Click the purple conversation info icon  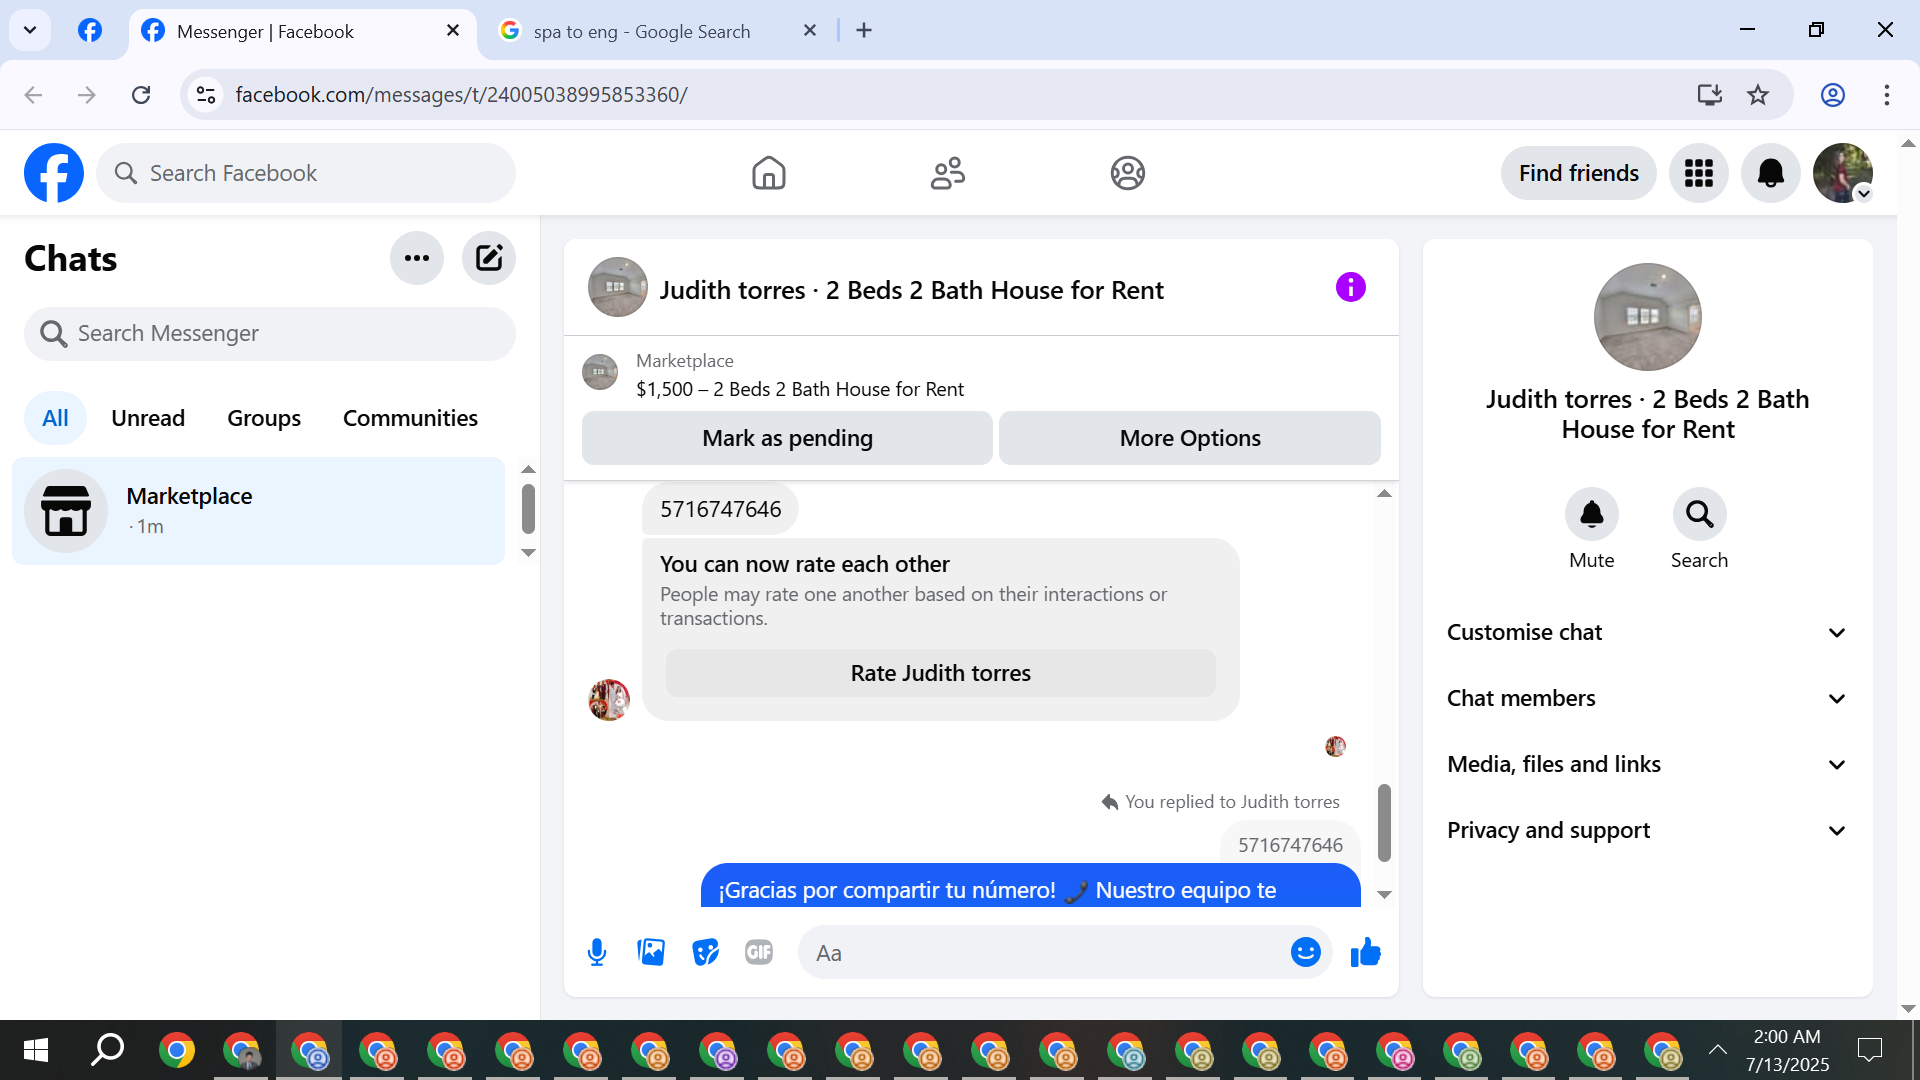pos(1350,288)
